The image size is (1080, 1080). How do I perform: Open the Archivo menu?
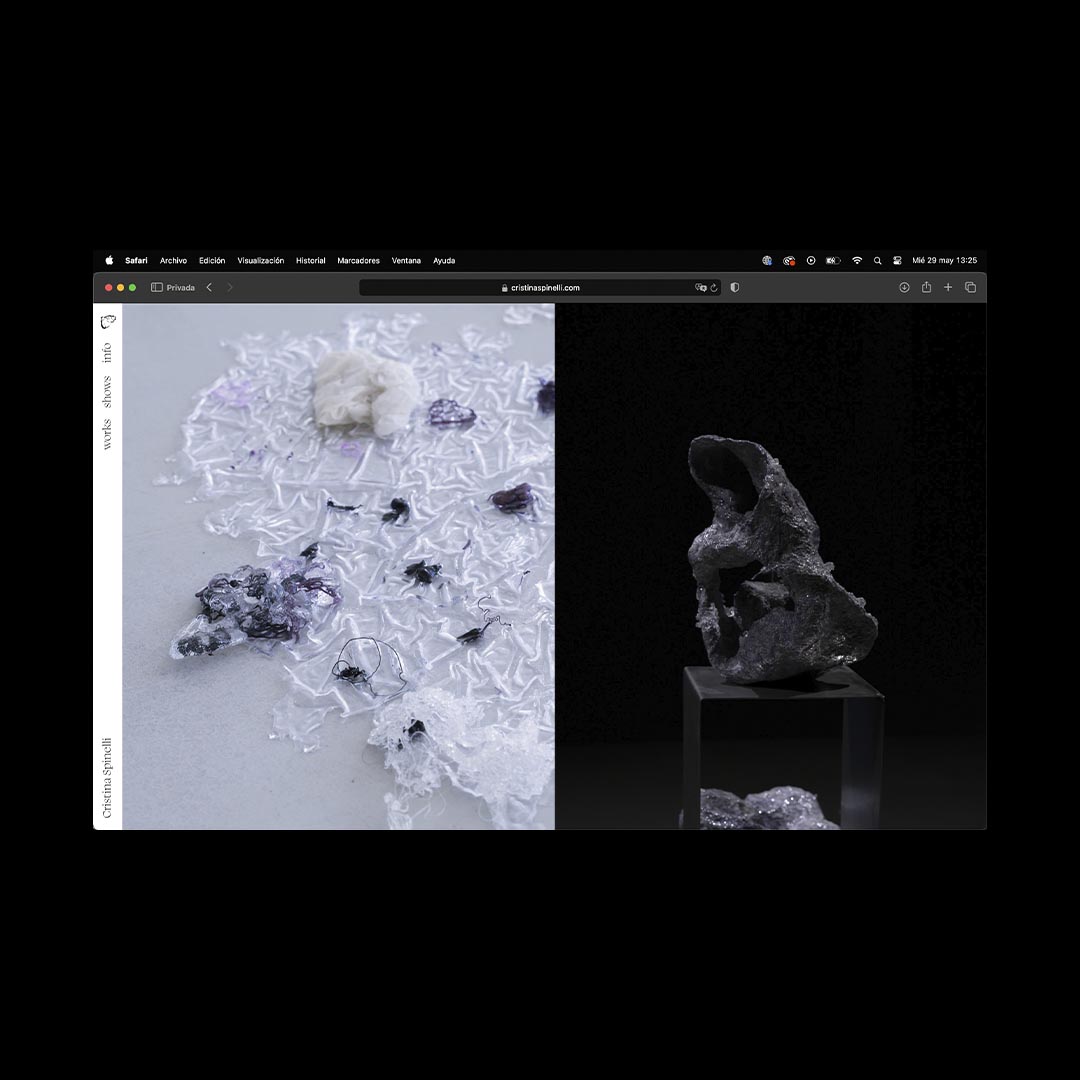[173, 260]
